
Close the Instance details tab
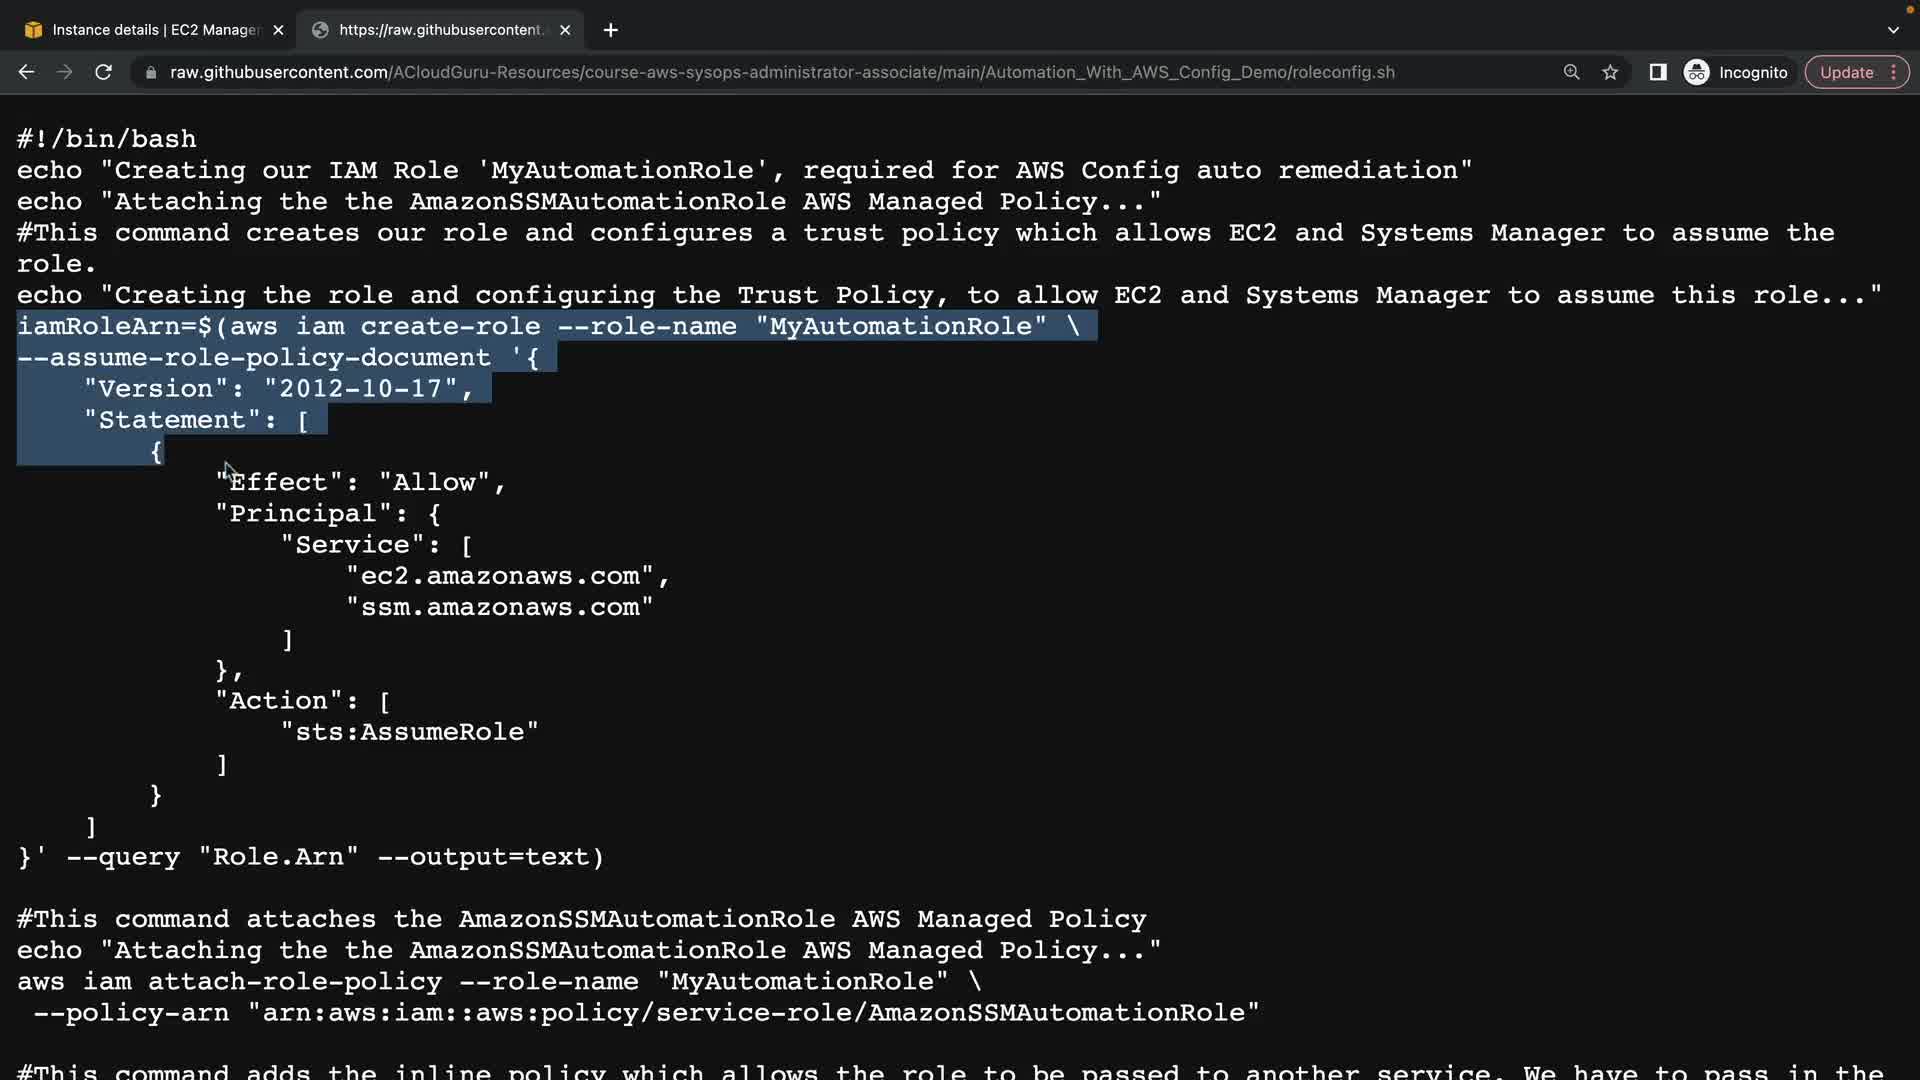[278, 30]
